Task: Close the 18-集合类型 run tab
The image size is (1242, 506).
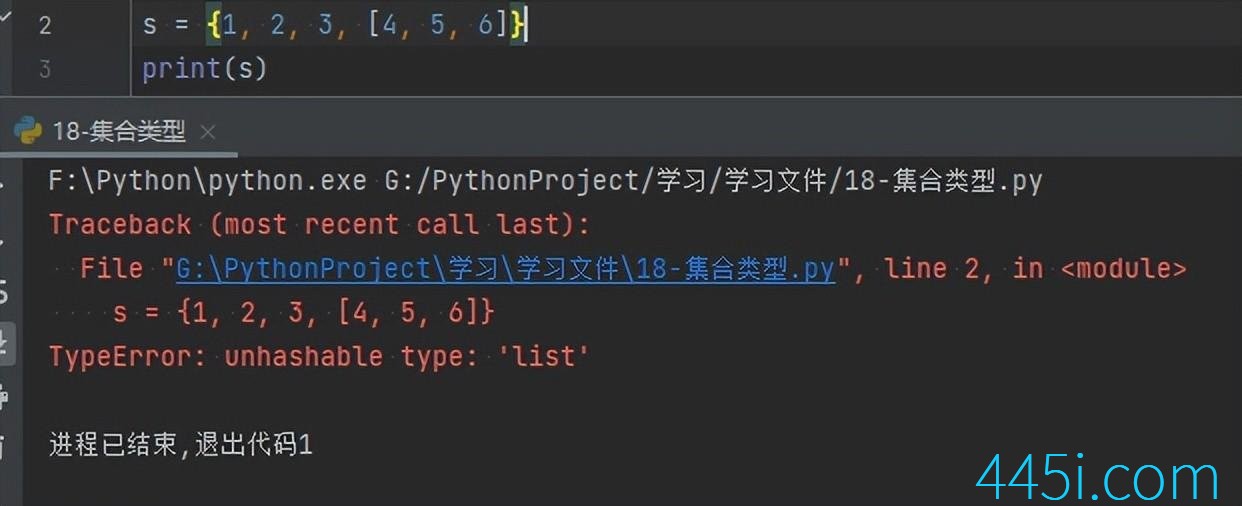Action: 208,132
